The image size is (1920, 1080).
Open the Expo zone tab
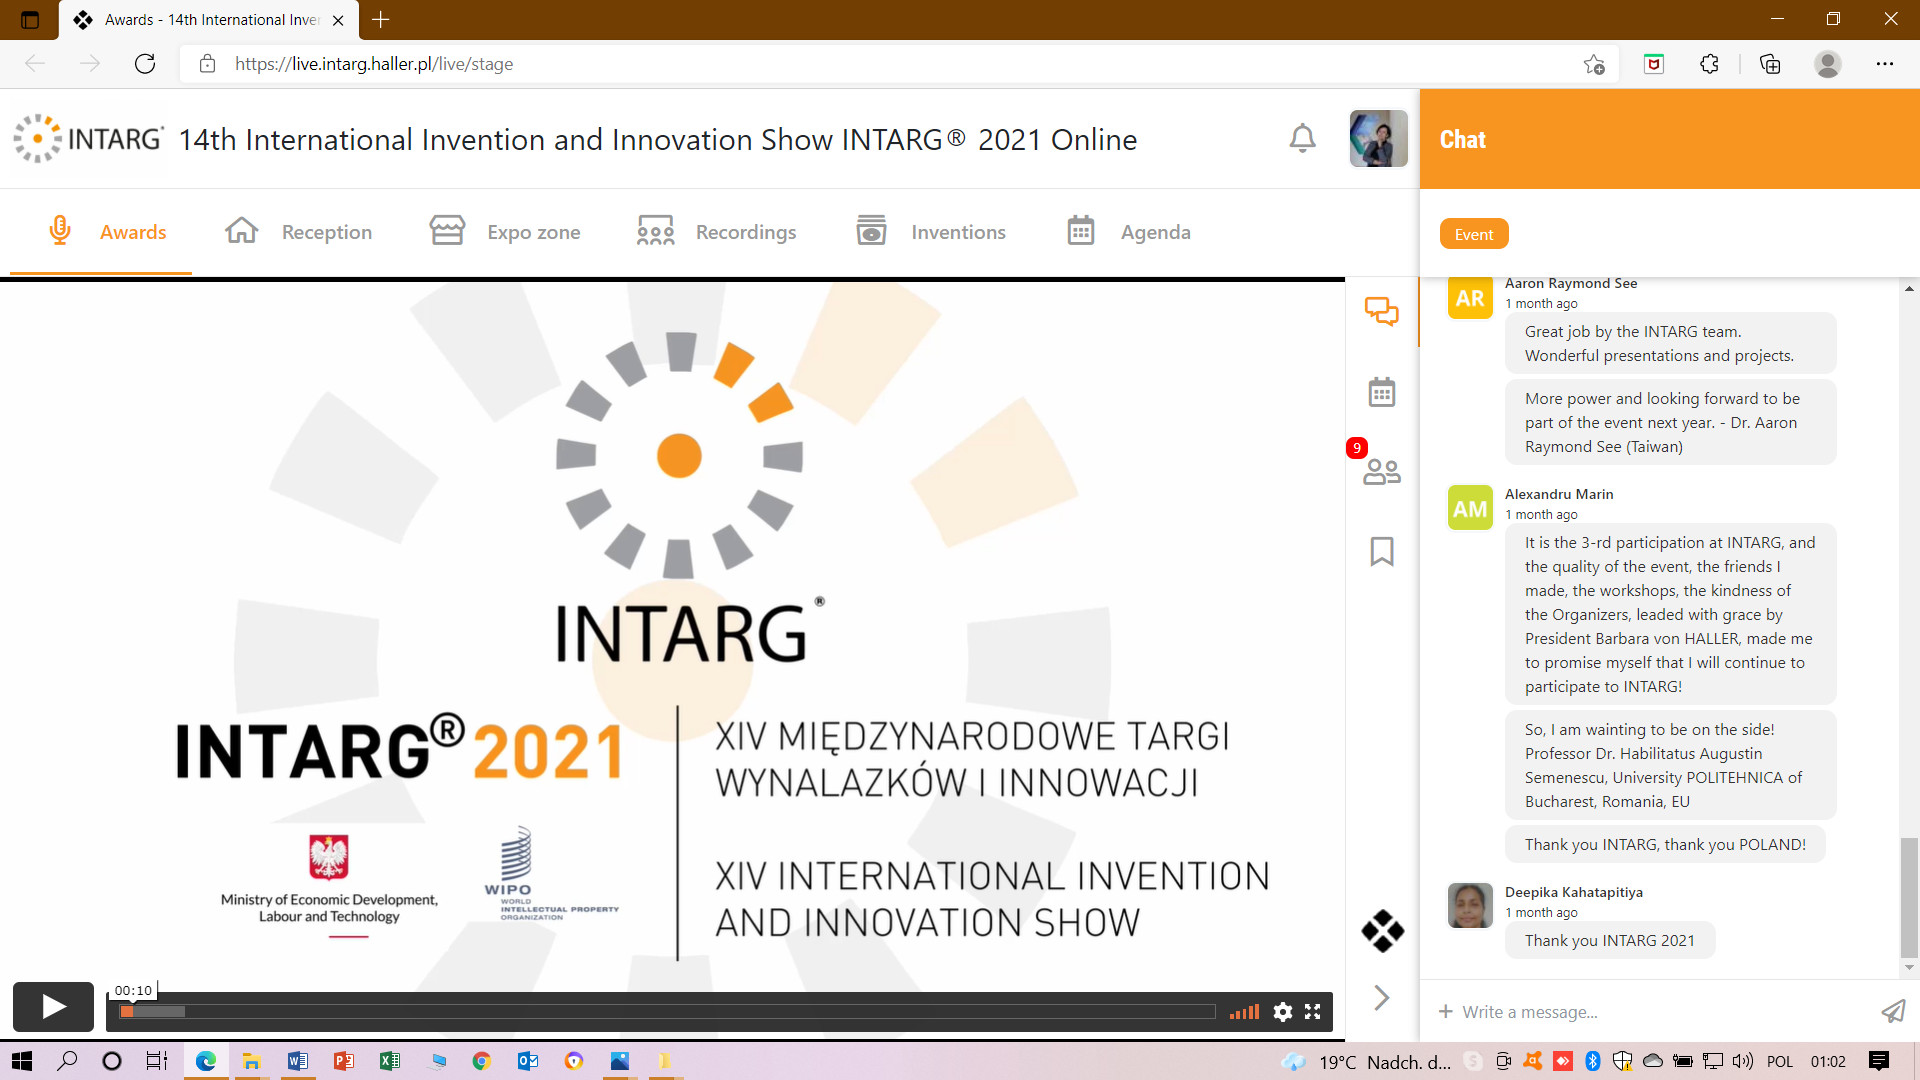[x=505, y=232]
